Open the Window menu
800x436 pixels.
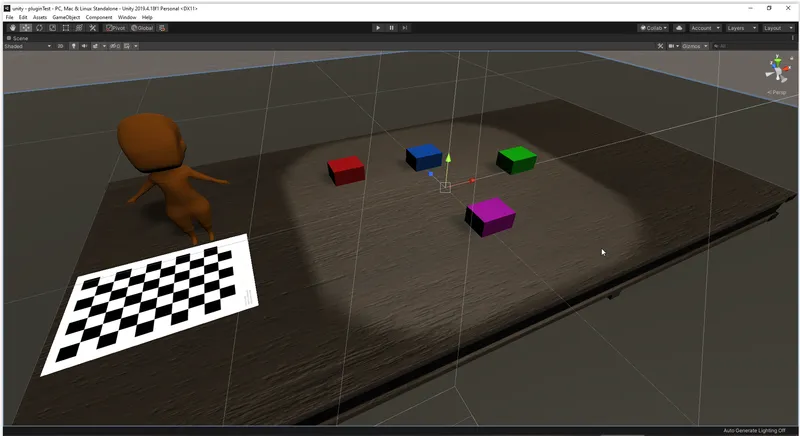(127, 17)
